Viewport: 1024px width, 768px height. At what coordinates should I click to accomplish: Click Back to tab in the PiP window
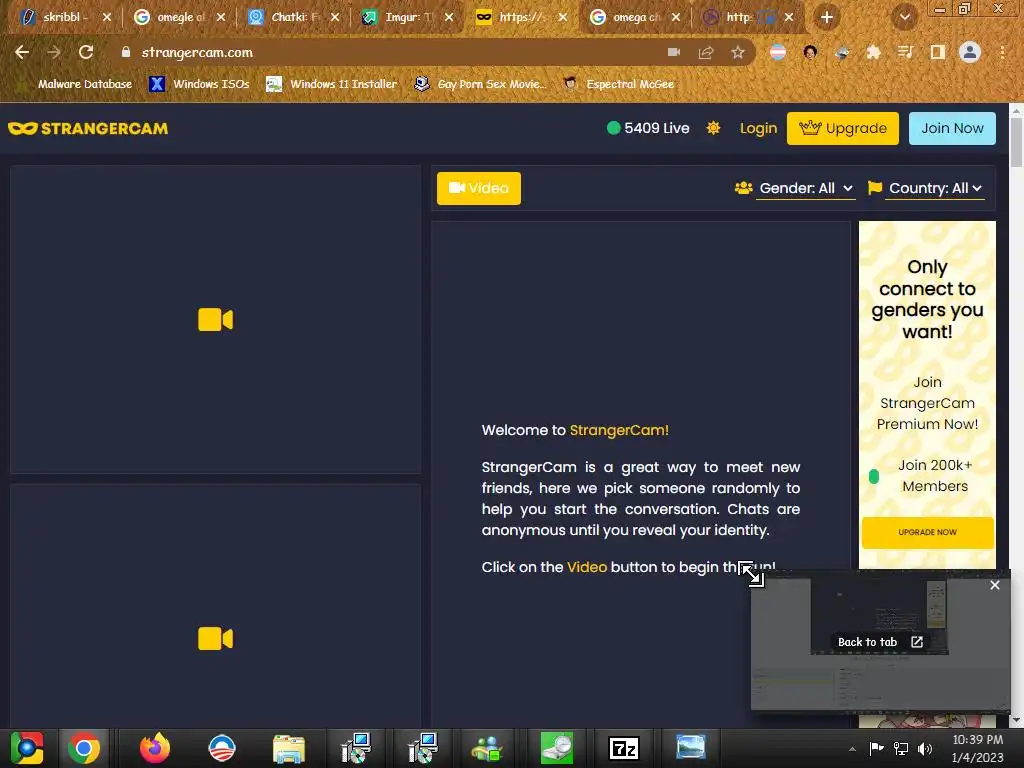pyautogui.click(x=879, y=642)
